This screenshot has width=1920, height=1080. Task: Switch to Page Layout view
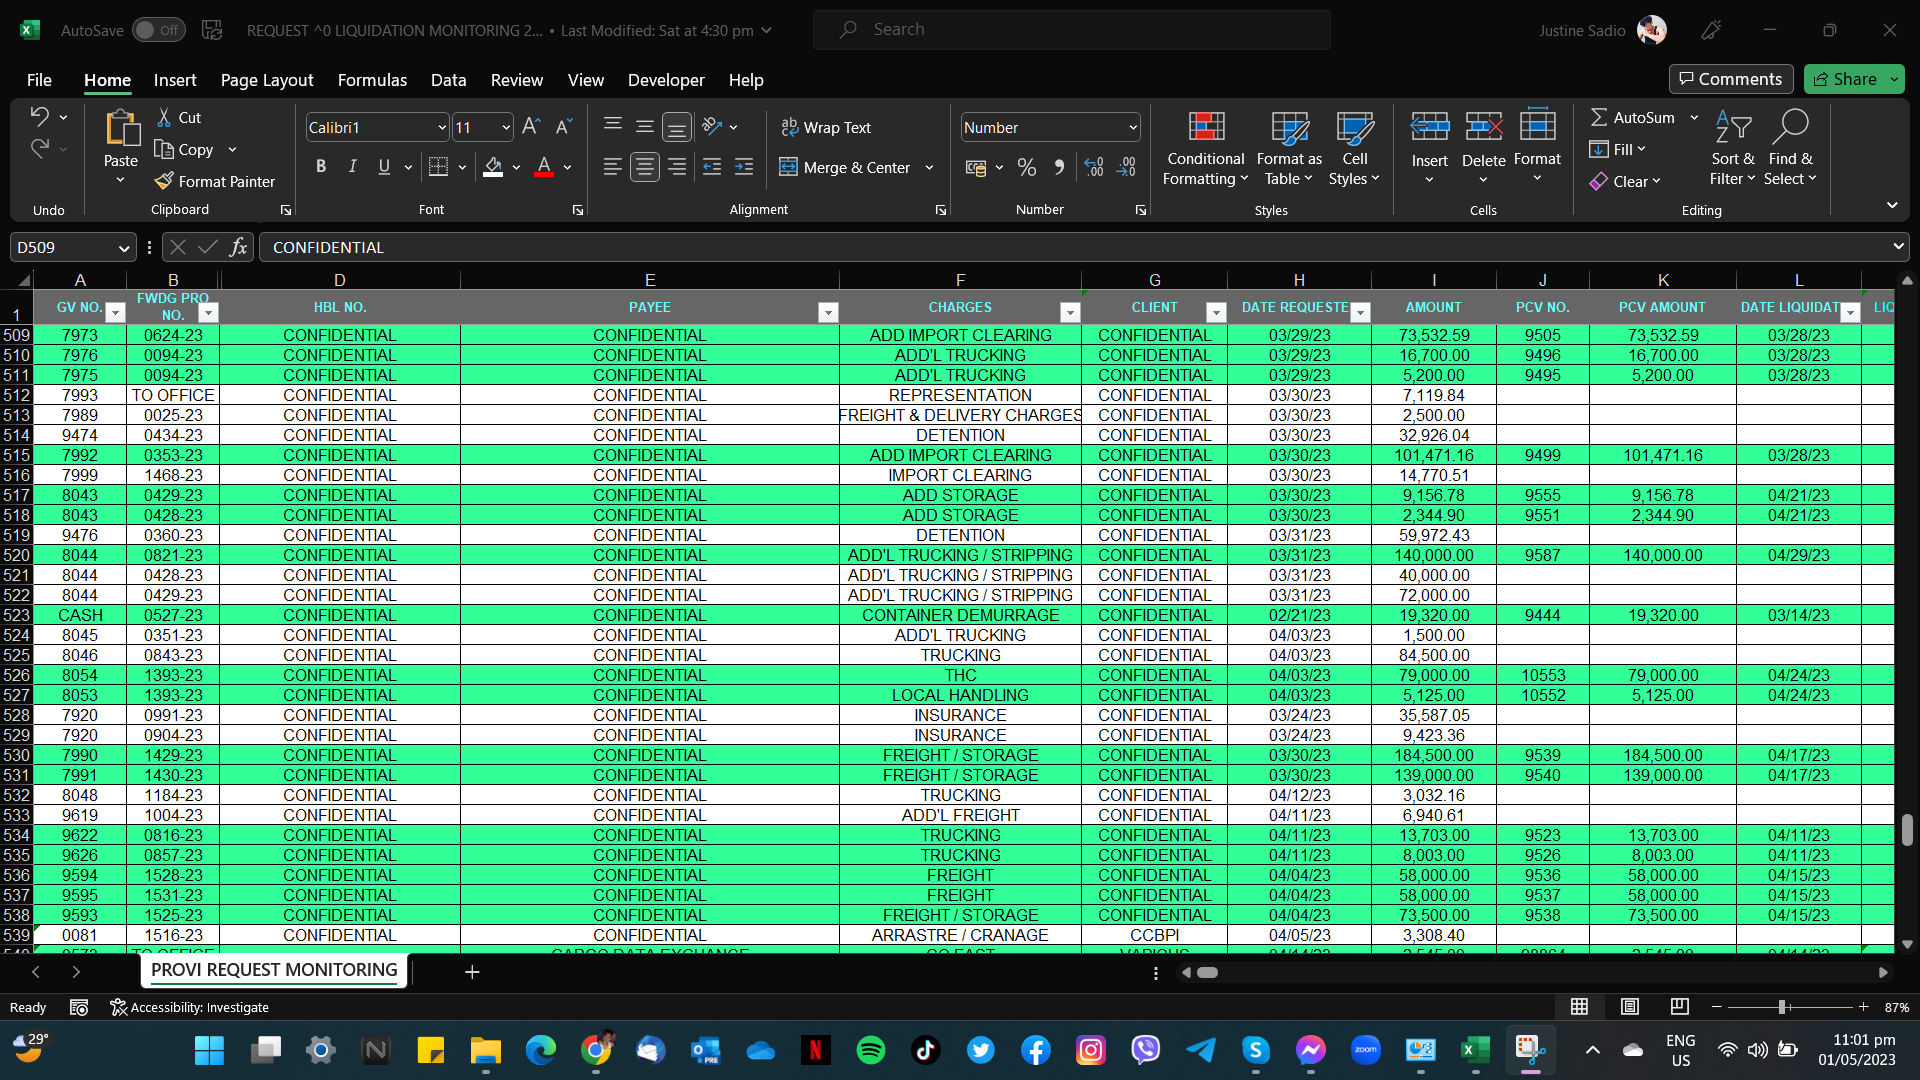(1630, 1007)
